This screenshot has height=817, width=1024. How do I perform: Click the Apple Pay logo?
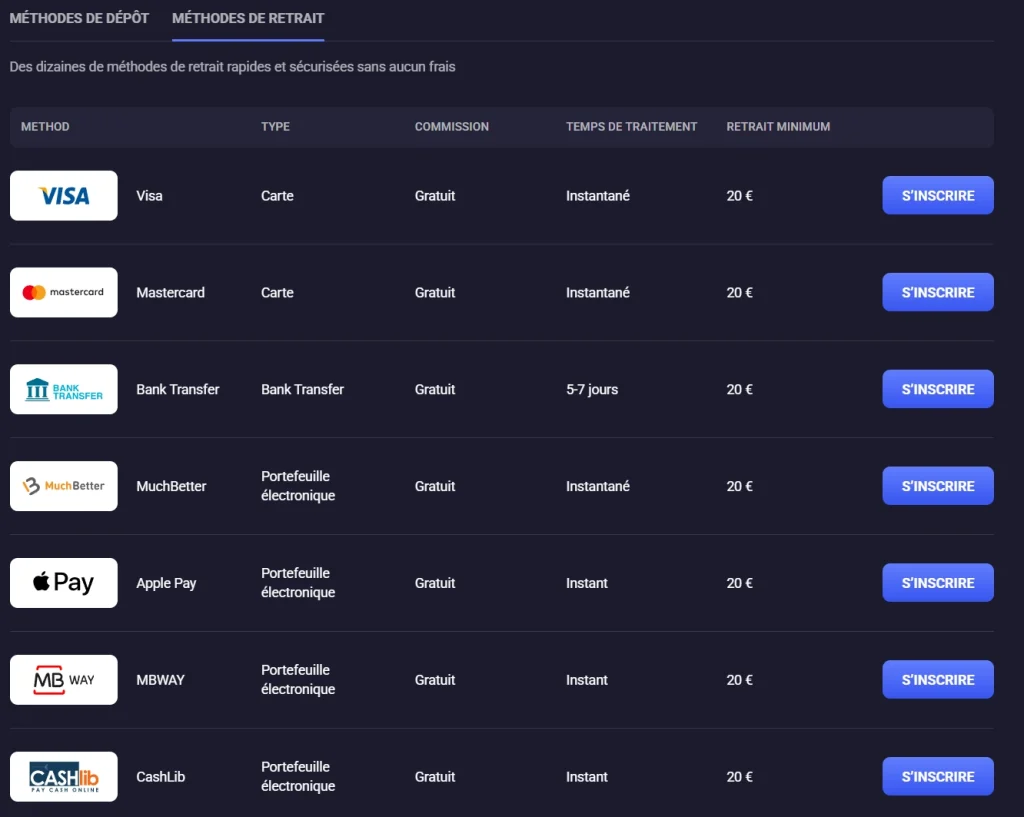[64, 583]
